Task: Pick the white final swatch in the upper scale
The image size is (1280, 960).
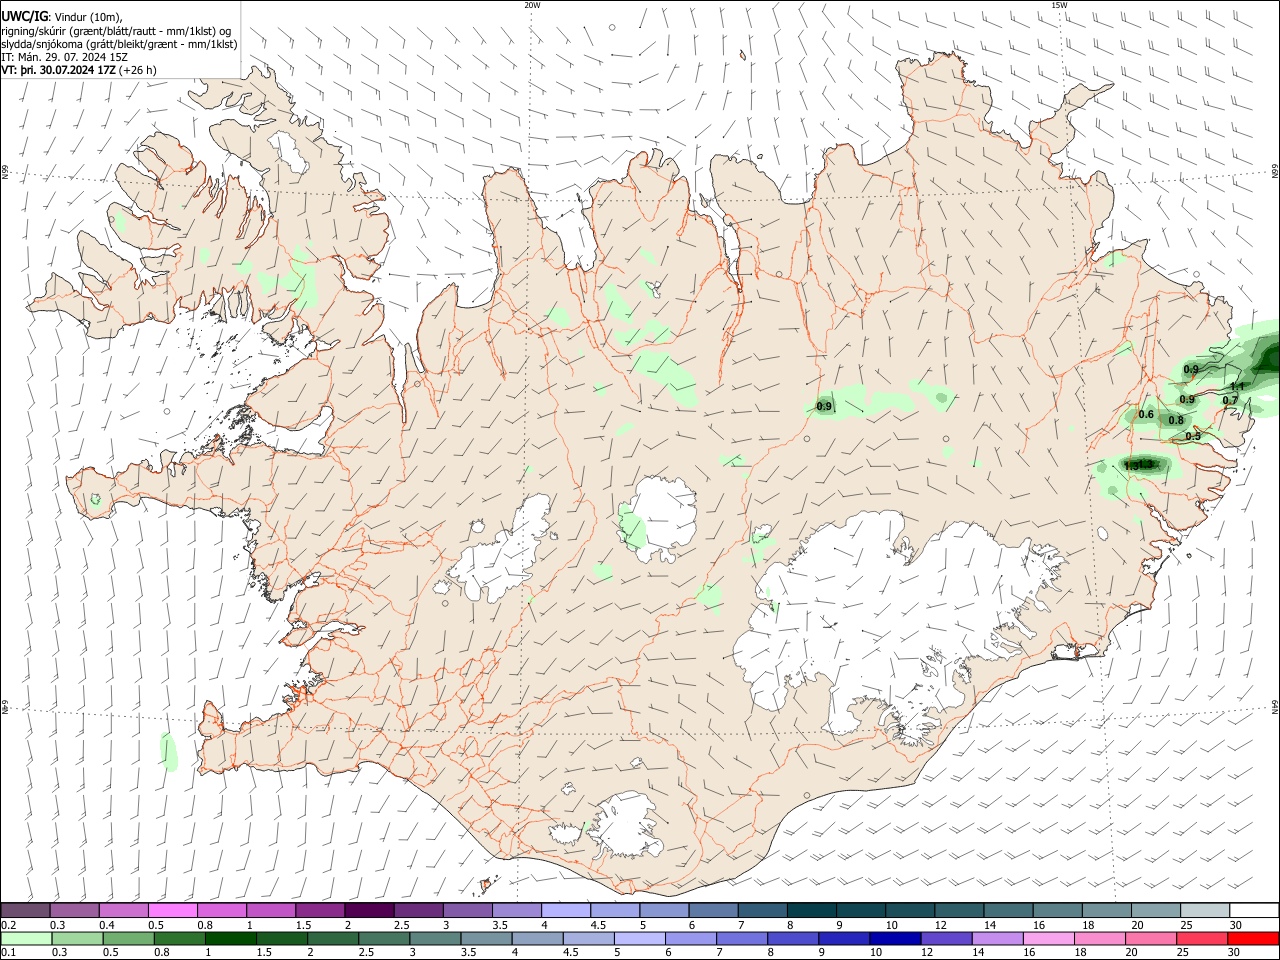Action: (x=1254, y=910)
